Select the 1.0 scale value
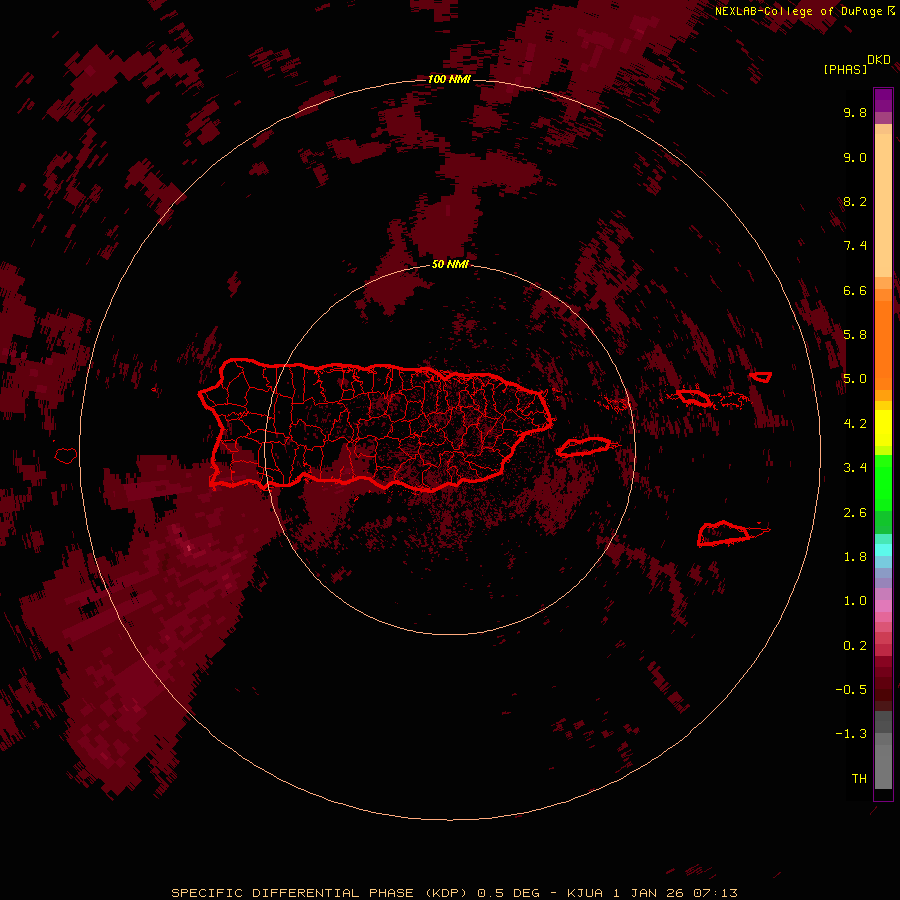 pos(855,601)
